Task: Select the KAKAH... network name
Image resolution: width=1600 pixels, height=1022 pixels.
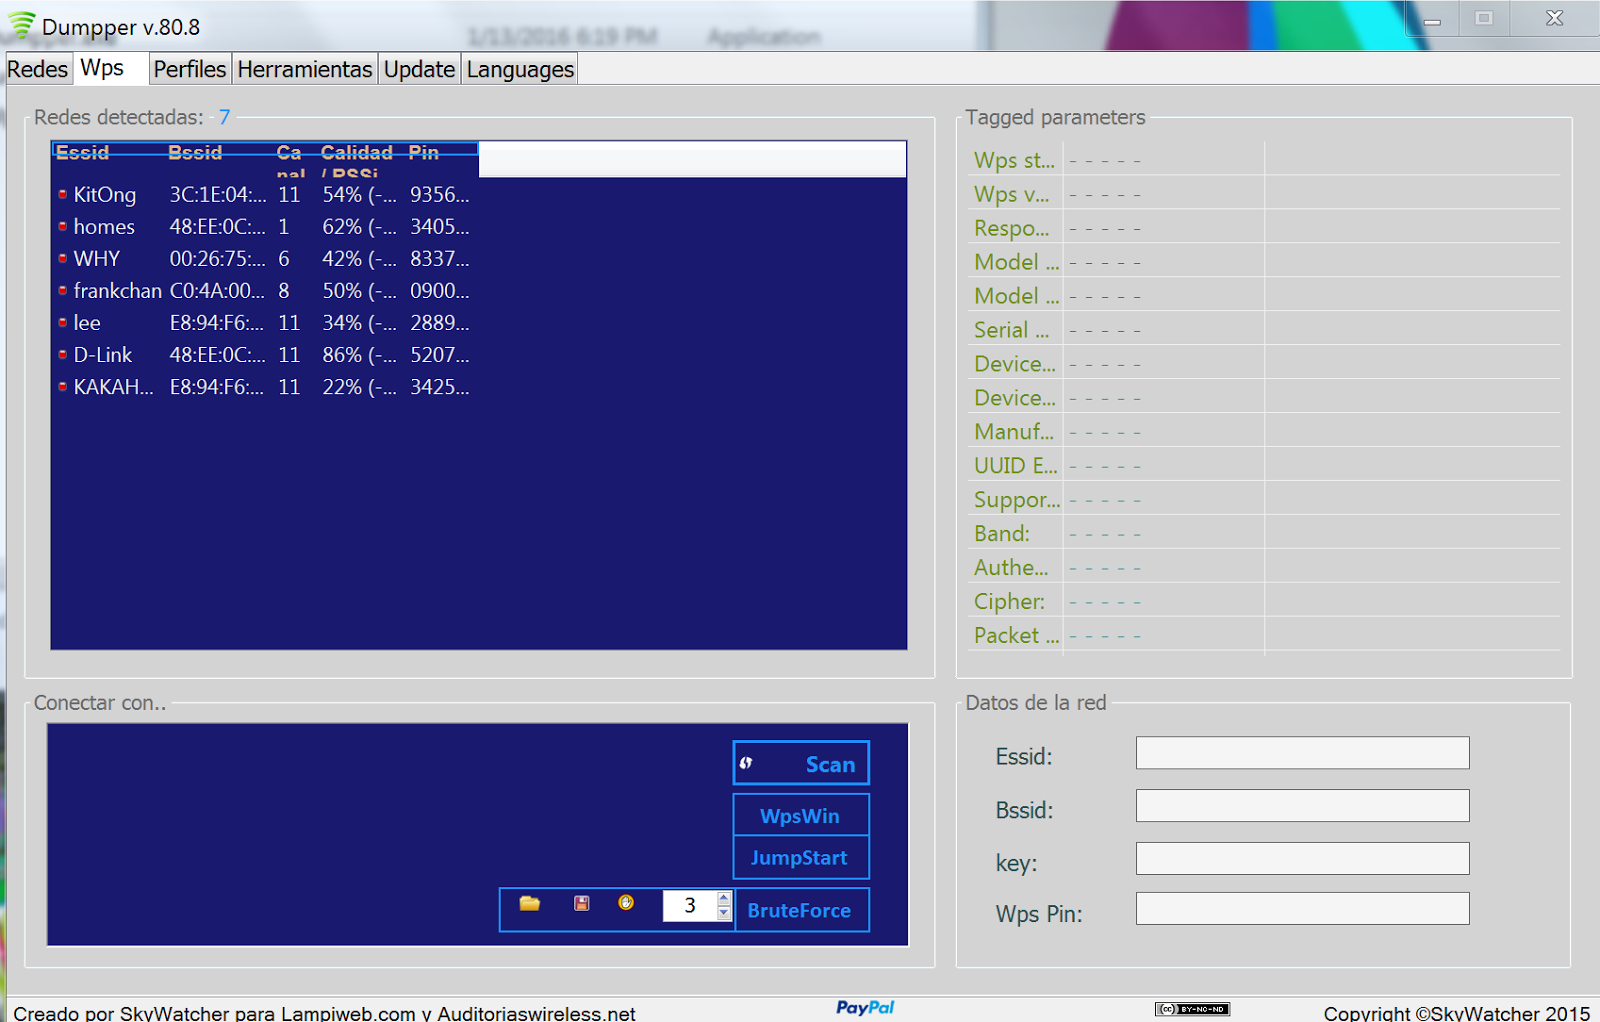Action: (x=113, y=387)
